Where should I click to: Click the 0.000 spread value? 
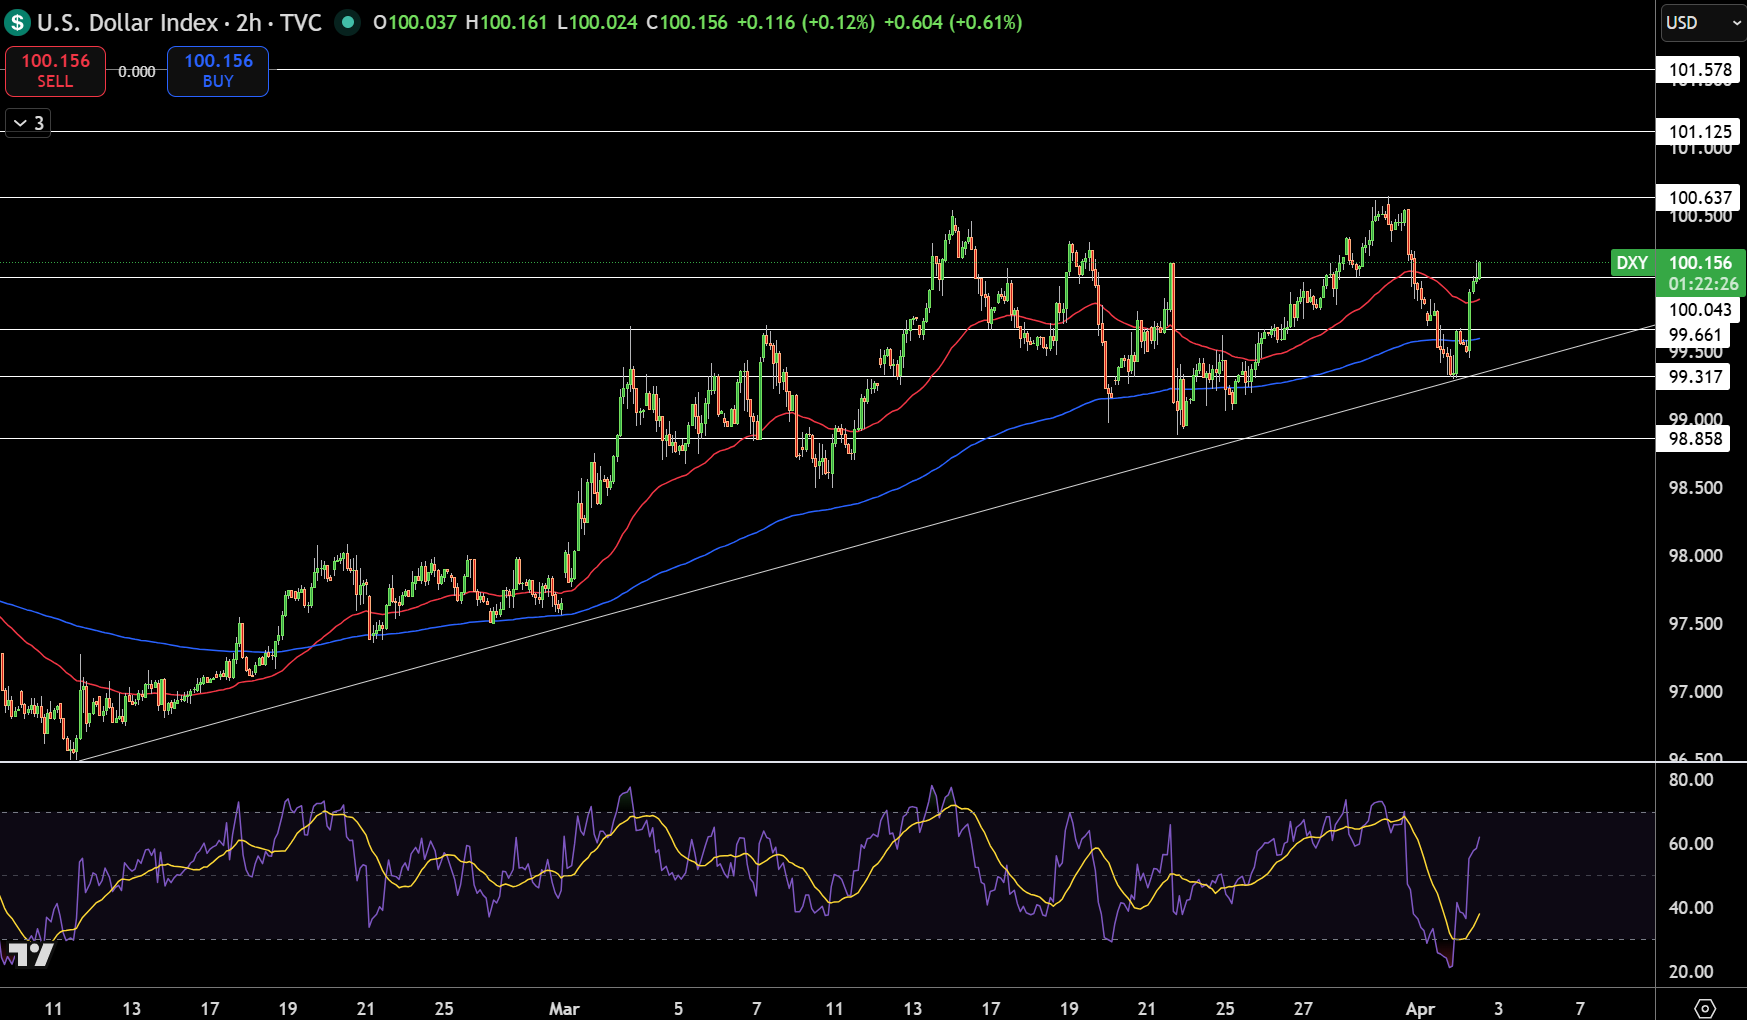click(137, 72)
